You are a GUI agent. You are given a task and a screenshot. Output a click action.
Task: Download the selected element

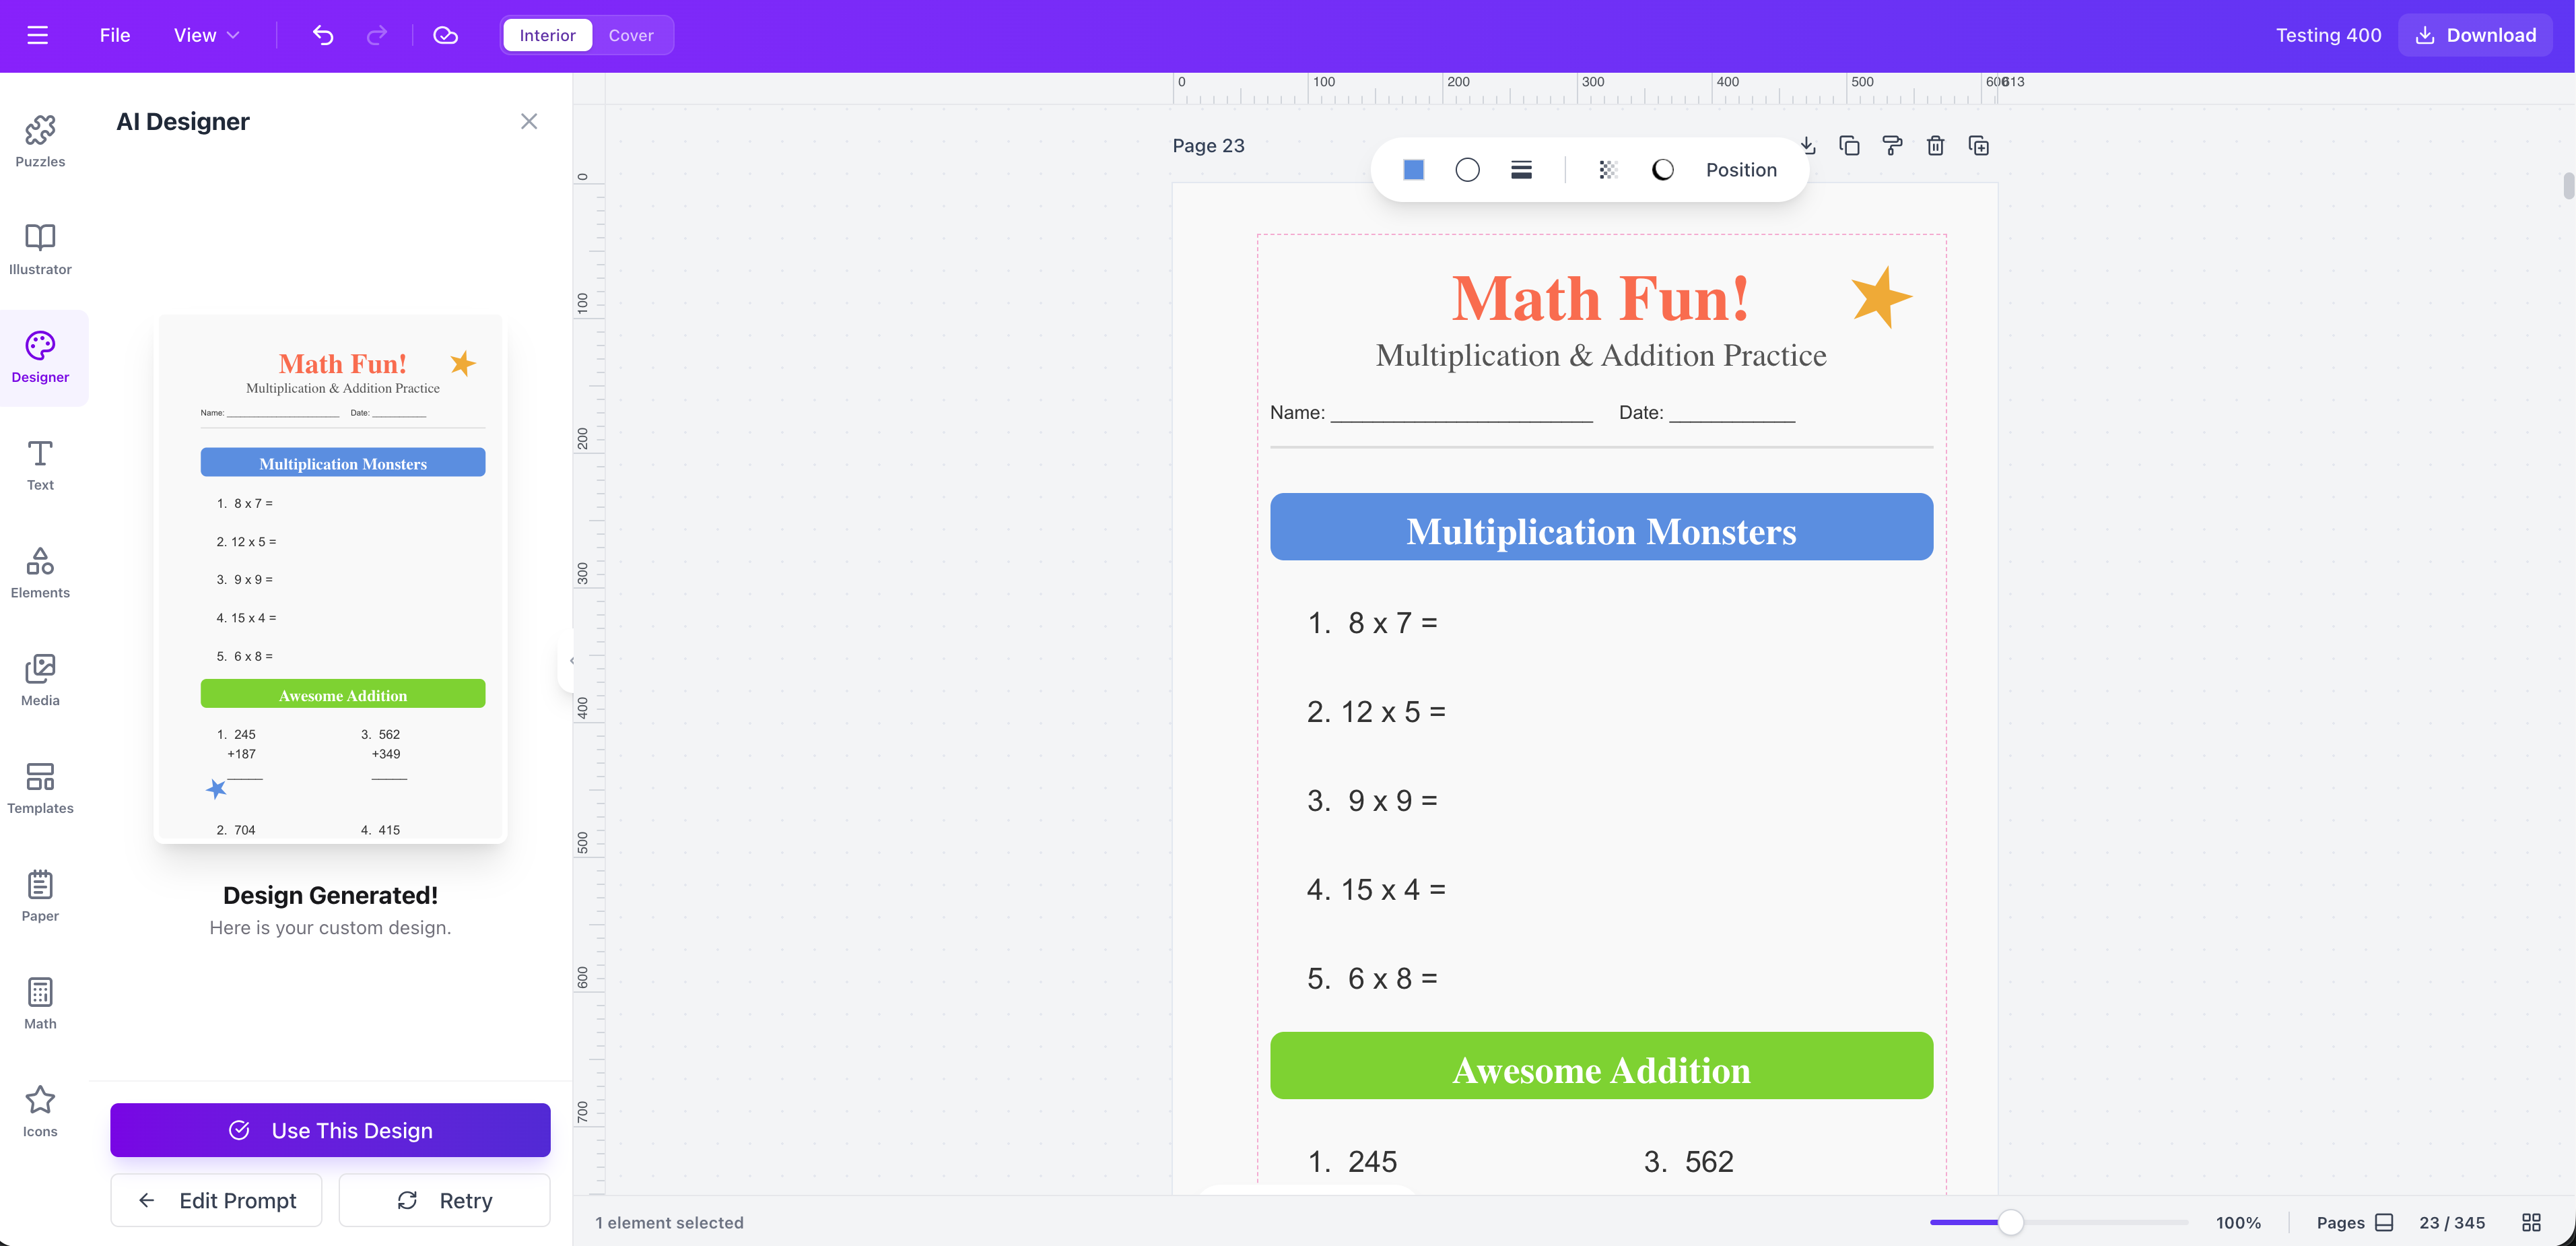[1807, 146]
